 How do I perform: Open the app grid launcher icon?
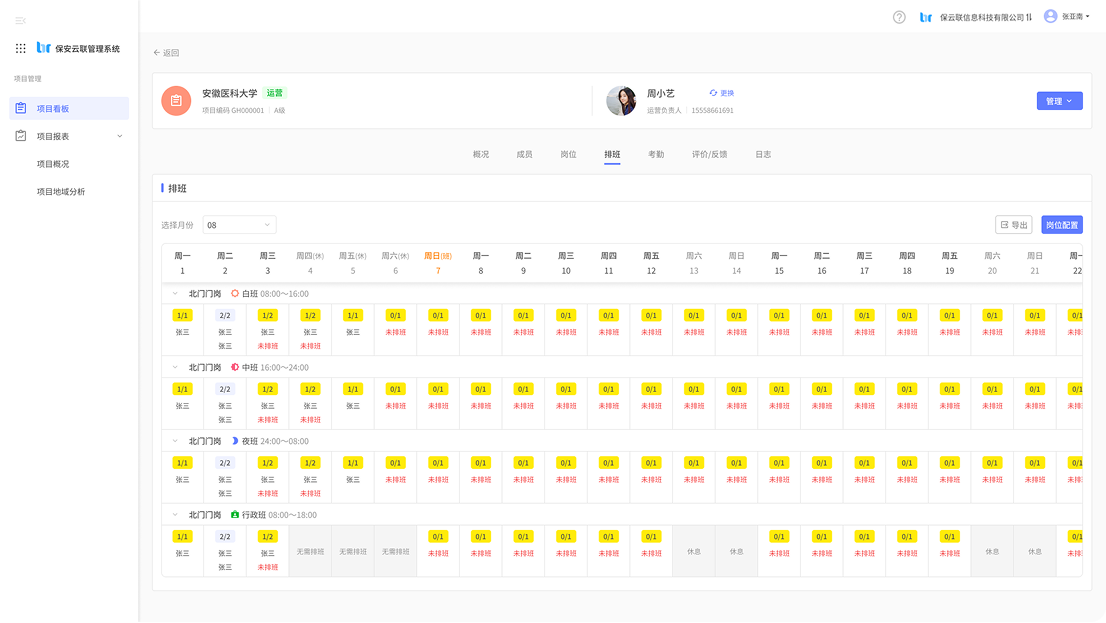click(21, 48)
